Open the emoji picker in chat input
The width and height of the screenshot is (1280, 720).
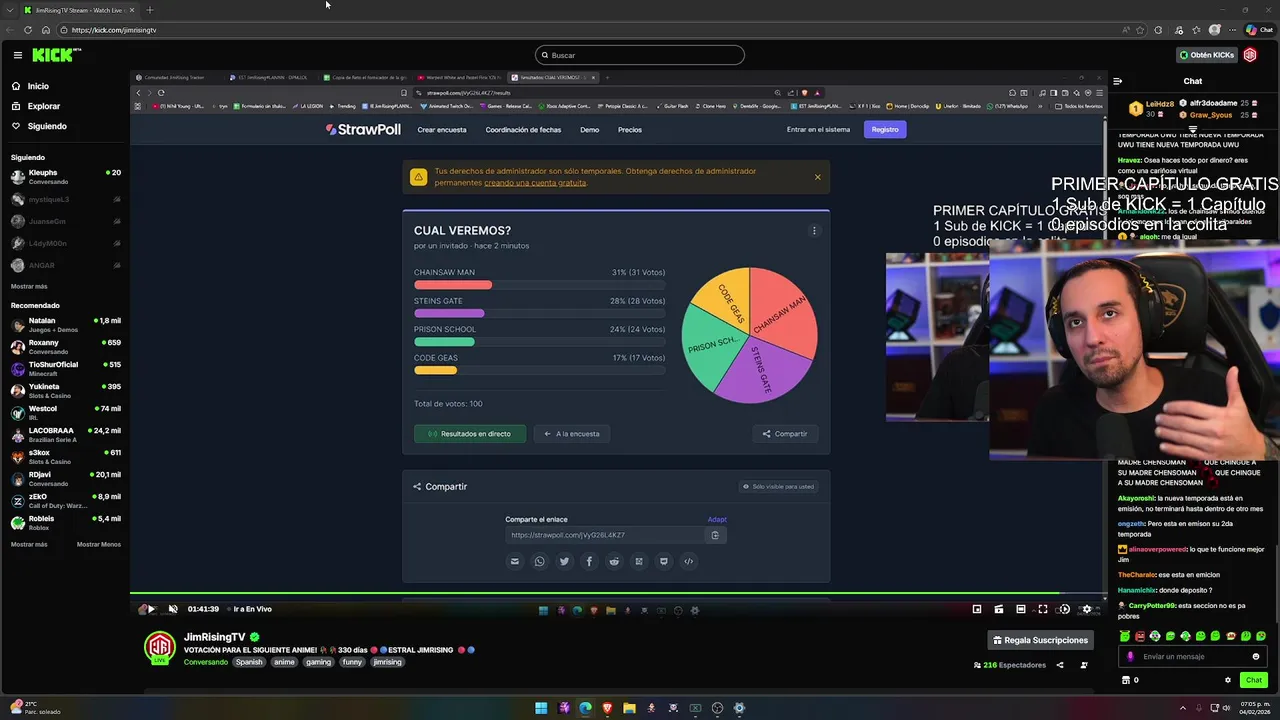(1256, 657)
